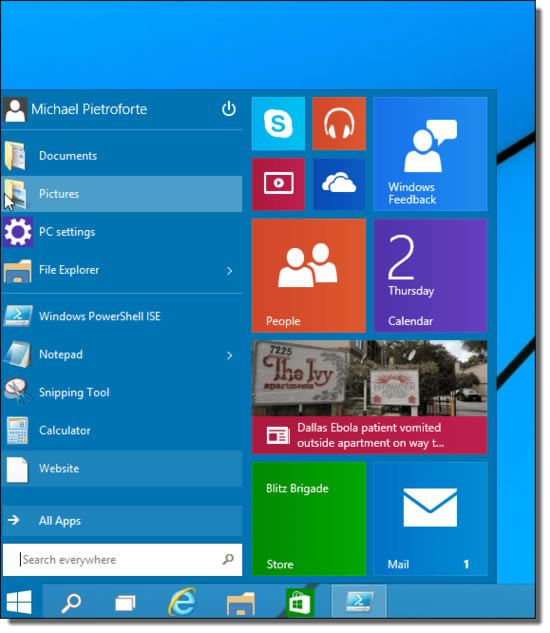Open All Apps list

pyautogui.click(x=122, y=520)
